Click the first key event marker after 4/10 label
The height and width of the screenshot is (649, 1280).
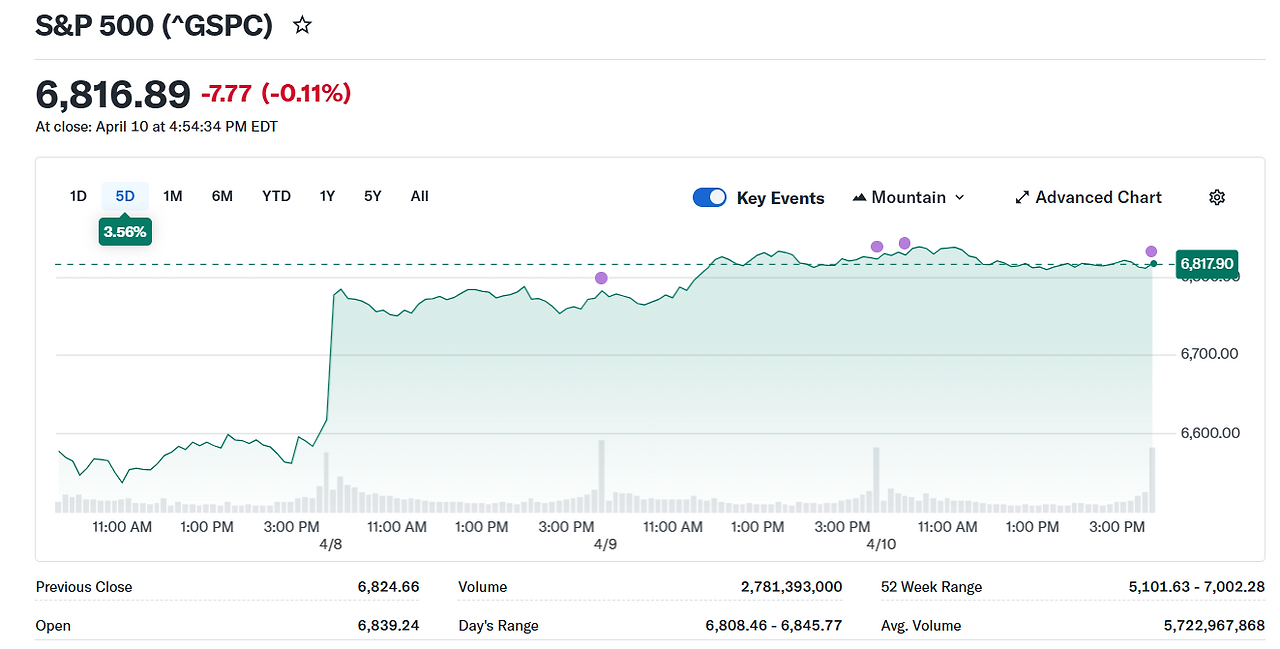(877, 247)
